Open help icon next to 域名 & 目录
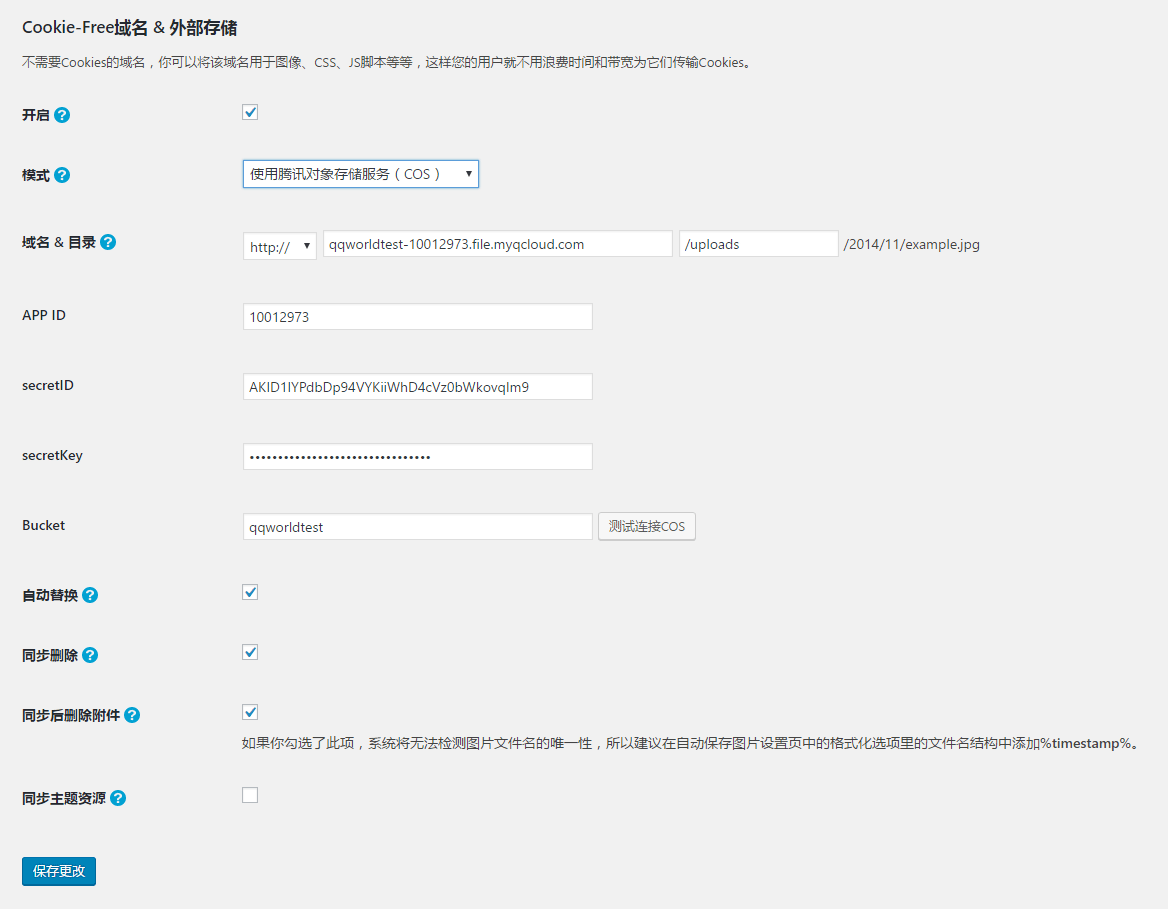The height and width of the screenshot is (909, 1168). point(108,242)
